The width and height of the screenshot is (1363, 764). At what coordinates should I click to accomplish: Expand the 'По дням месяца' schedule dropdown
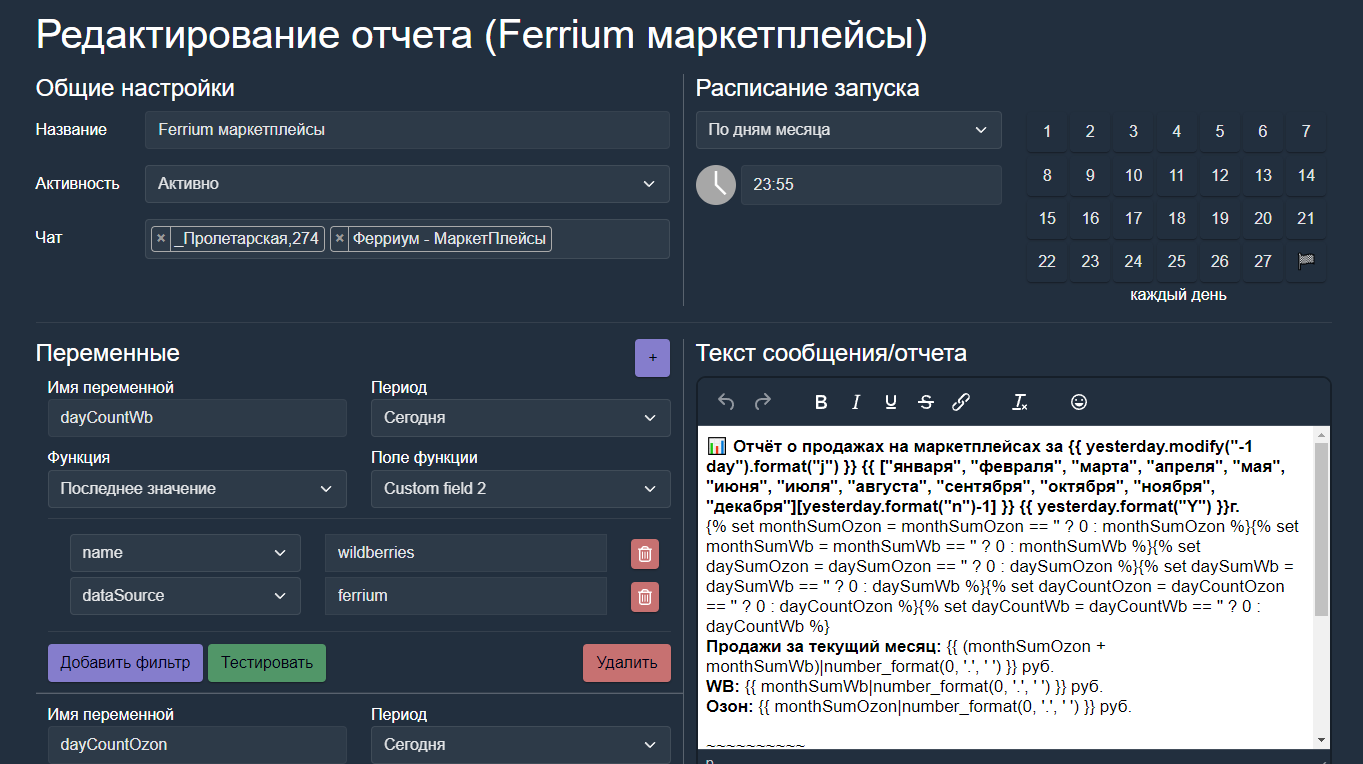click(848, 130)
